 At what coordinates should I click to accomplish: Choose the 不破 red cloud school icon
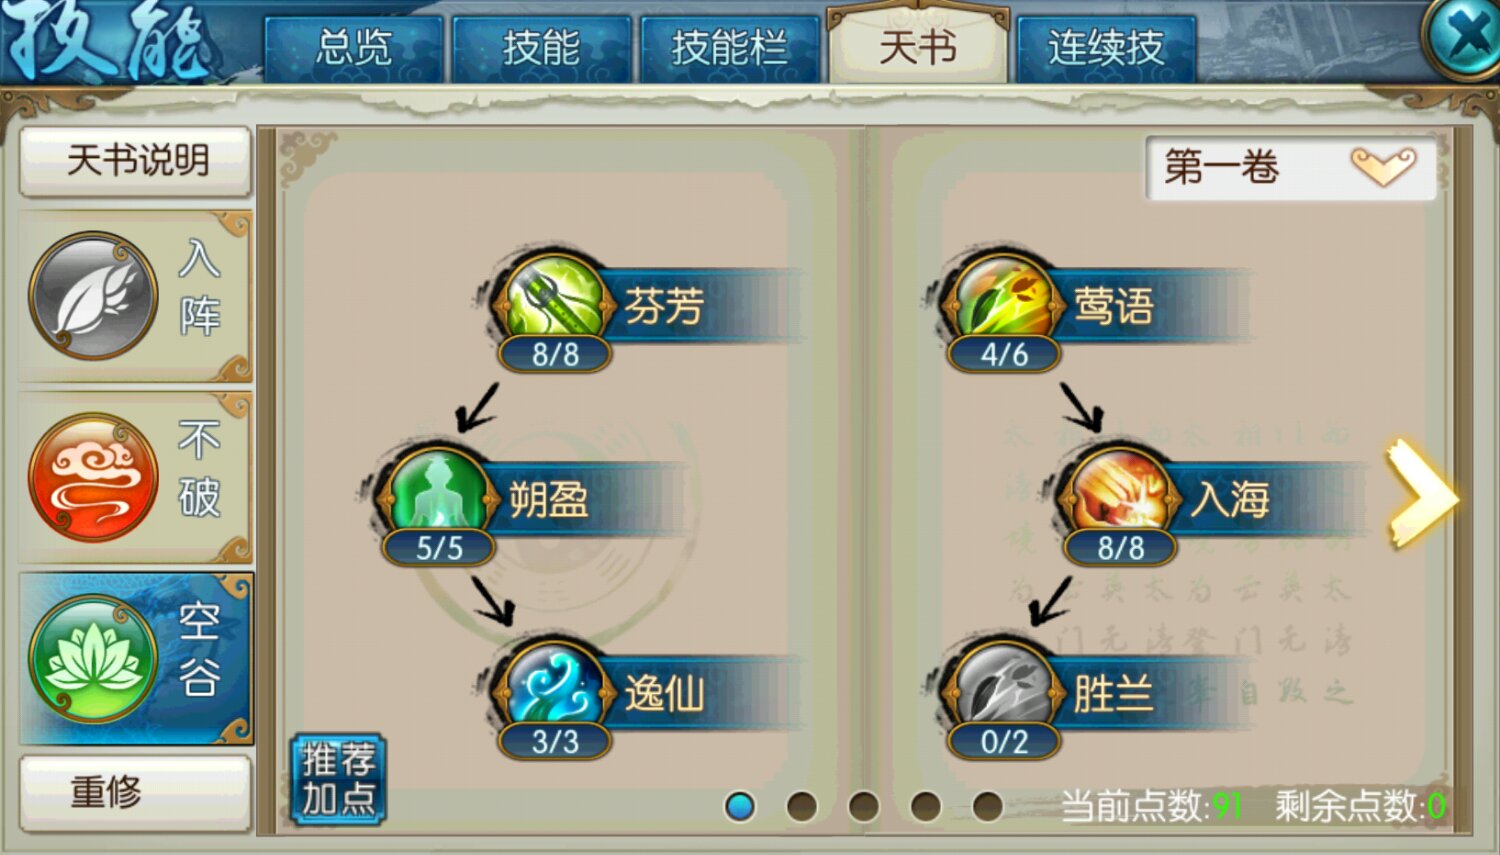click(93, 477)
